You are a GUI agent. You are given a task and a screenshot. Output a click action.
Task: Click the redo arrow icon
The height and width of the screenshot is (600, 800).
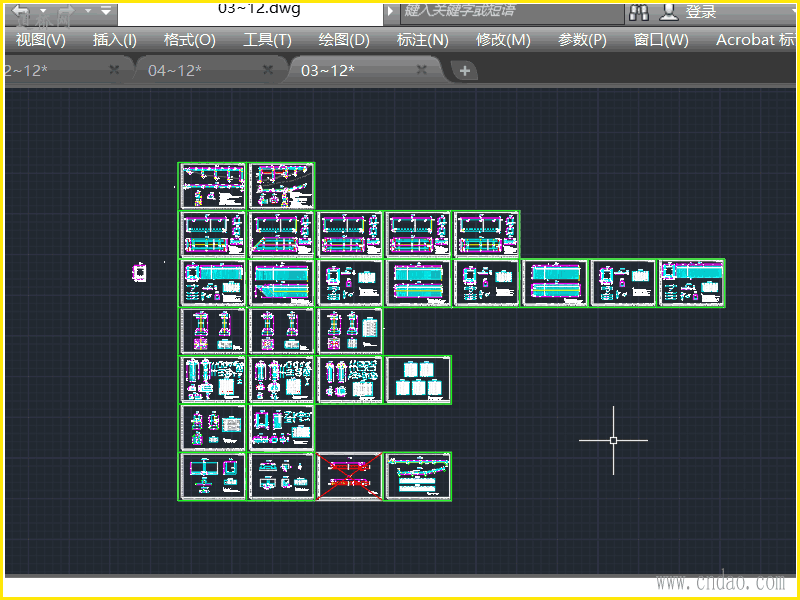(x=66, y=11)
